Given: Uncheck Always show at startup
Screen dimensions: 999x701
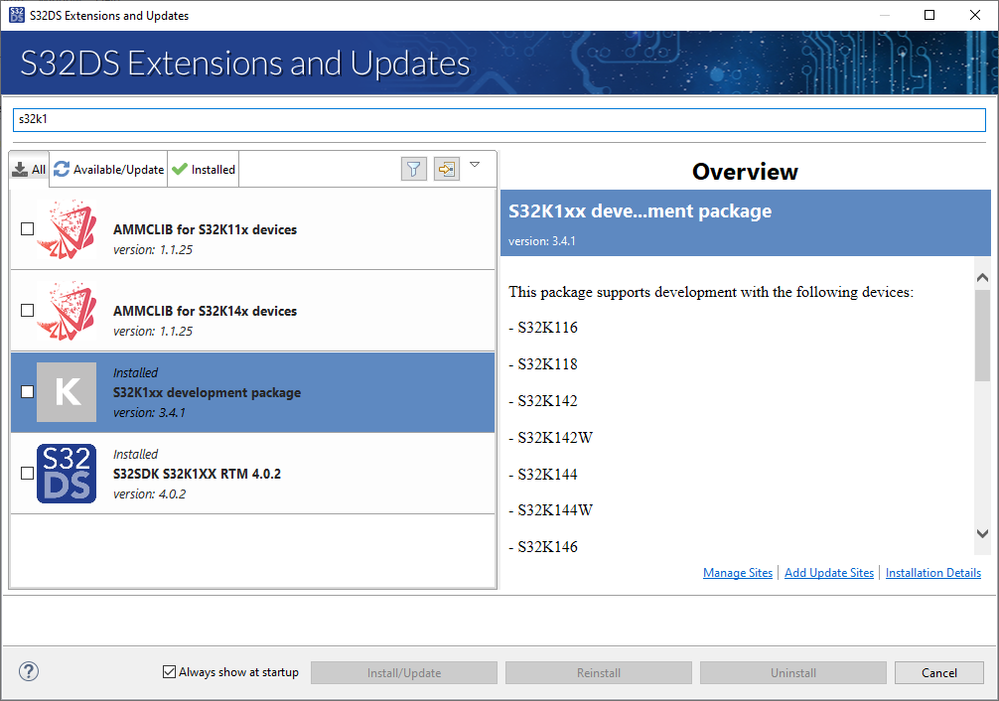Looking at the screenshot, I should [169, 672].
